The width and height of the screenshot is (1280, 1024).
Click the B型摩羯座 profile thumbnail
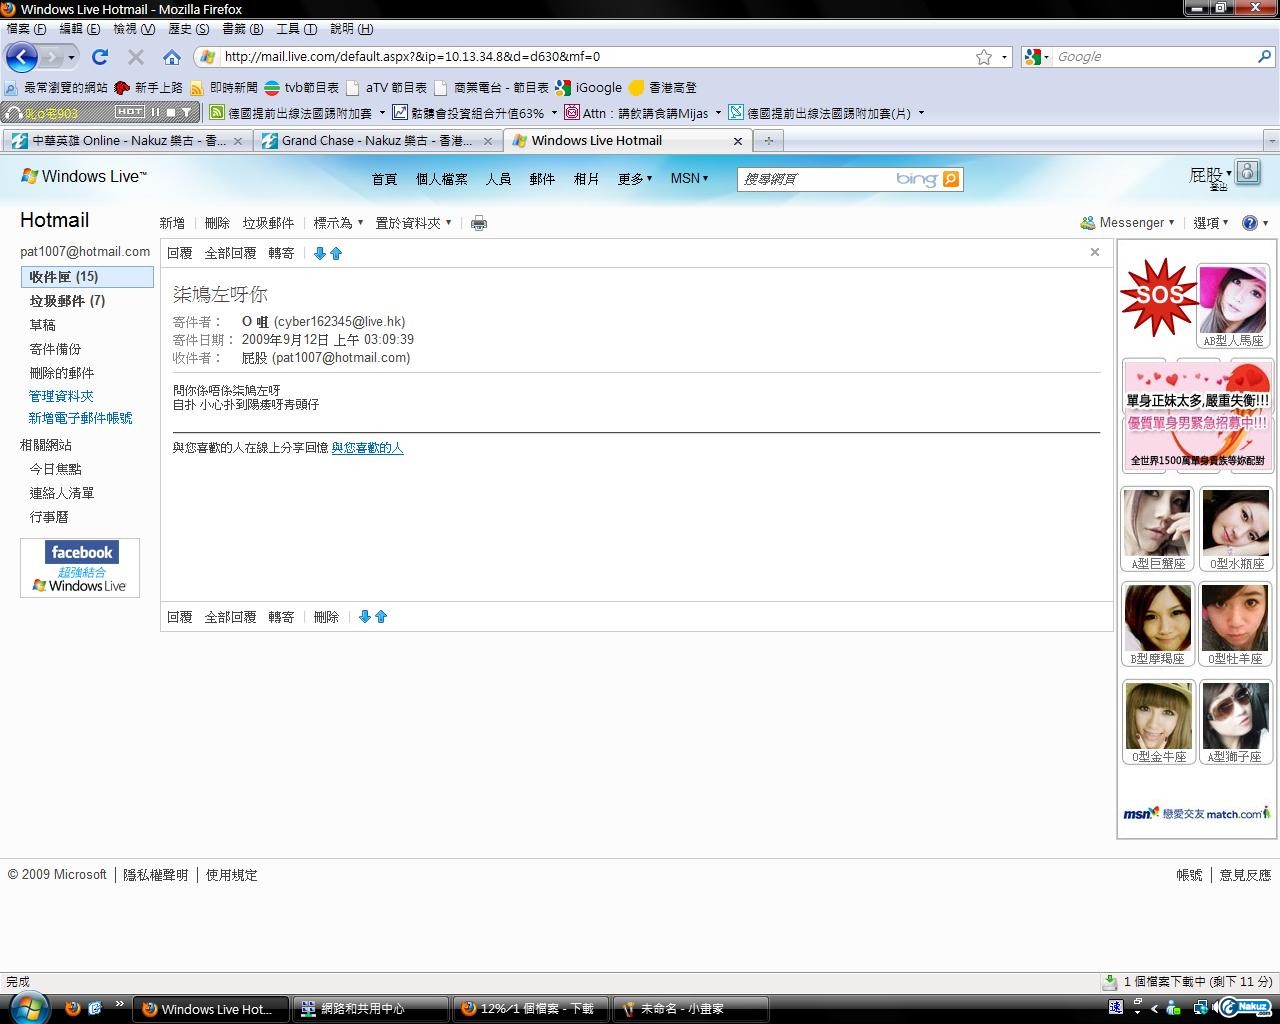pos(1158,624)
